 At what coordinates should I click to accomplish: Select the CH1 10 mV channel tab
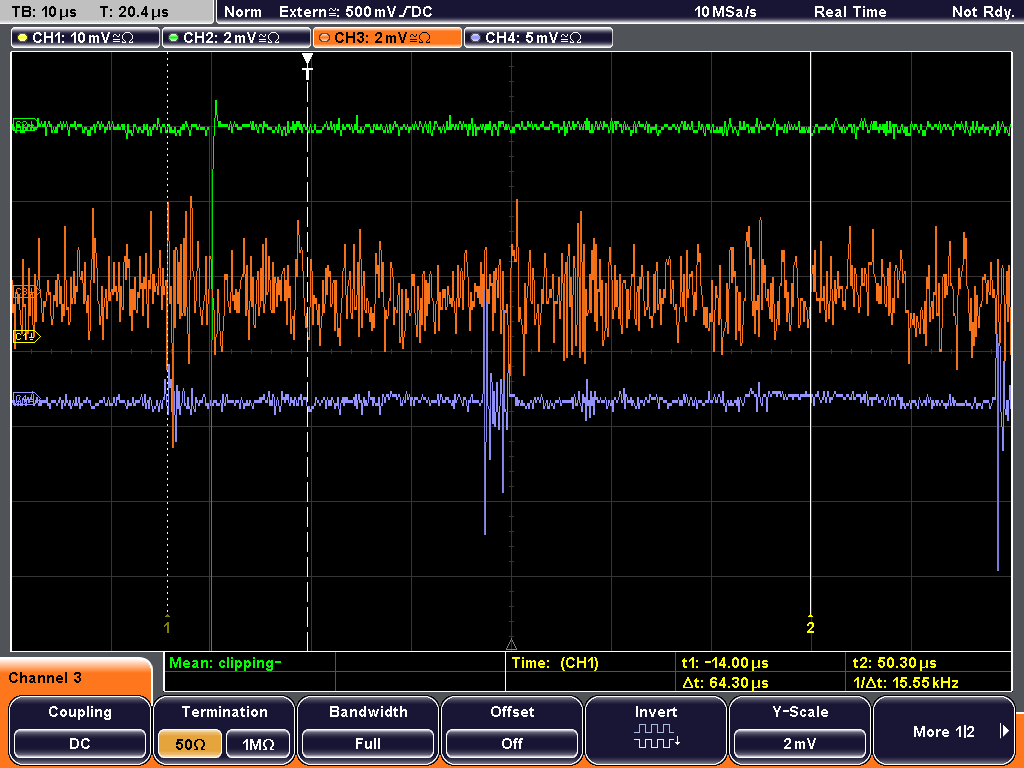pyautogui.click(x=86, y=38)
